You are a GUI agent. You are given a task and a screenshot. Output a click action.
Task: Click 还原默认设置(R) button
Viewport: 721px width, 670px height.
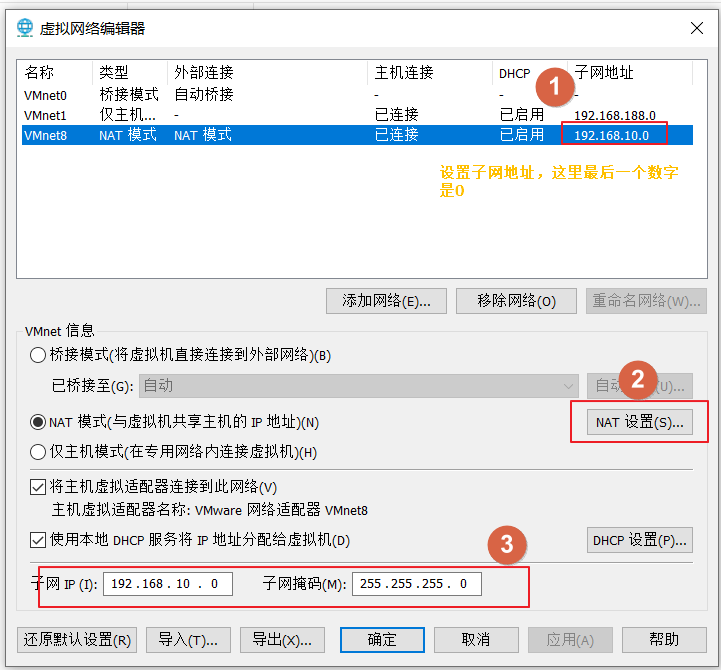click(x=77, y=640)
